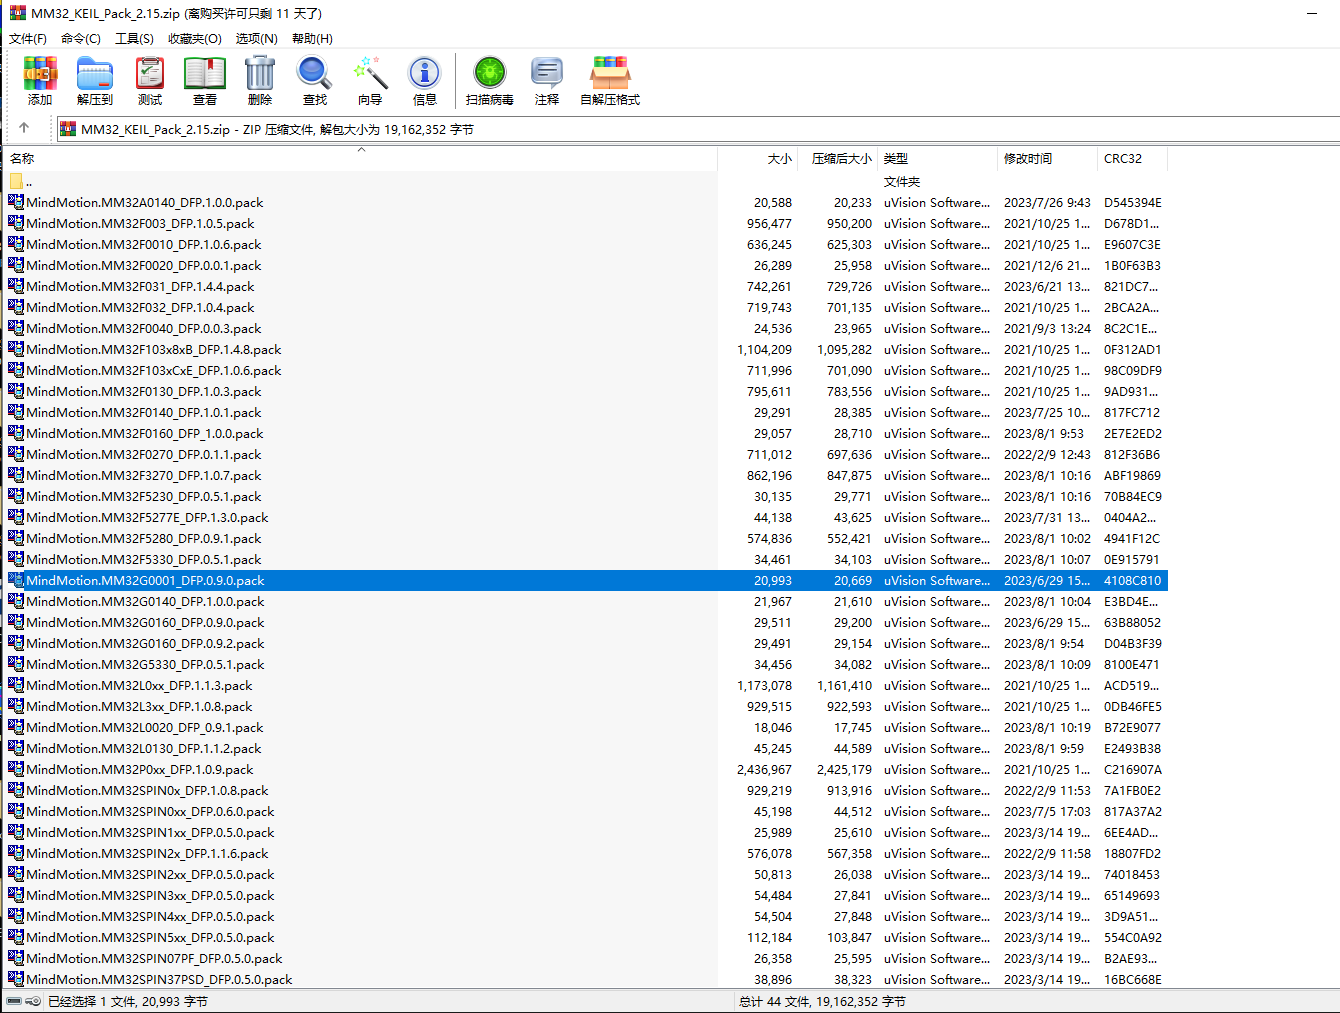Viewport: 1340px width, 1013px height.
Task: Launch the Wizard (向导) tool
Action: tap(370, 81)
